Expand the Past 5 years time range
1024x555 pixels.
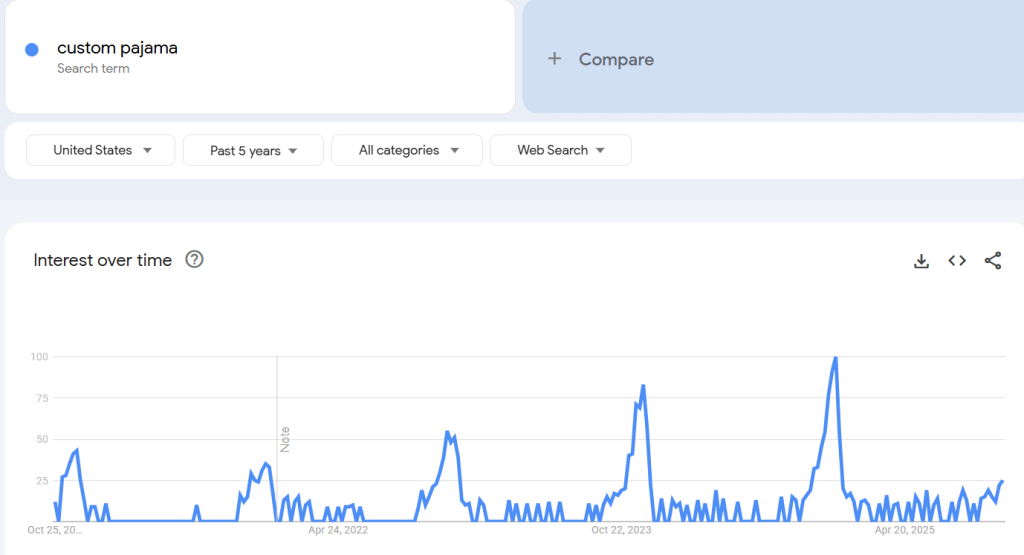pyautogui.click(x=253, y=150)
